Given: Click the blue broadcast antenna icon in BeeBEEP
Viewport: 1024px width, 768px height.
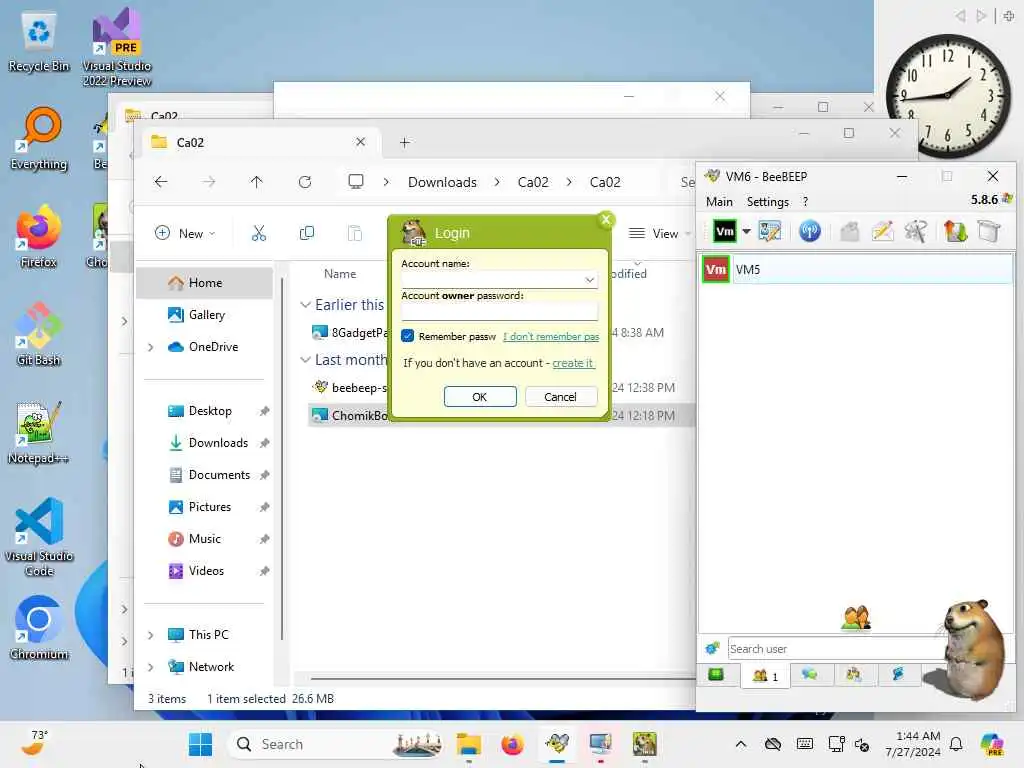Looking at the screenshot, I should (810, 231).
